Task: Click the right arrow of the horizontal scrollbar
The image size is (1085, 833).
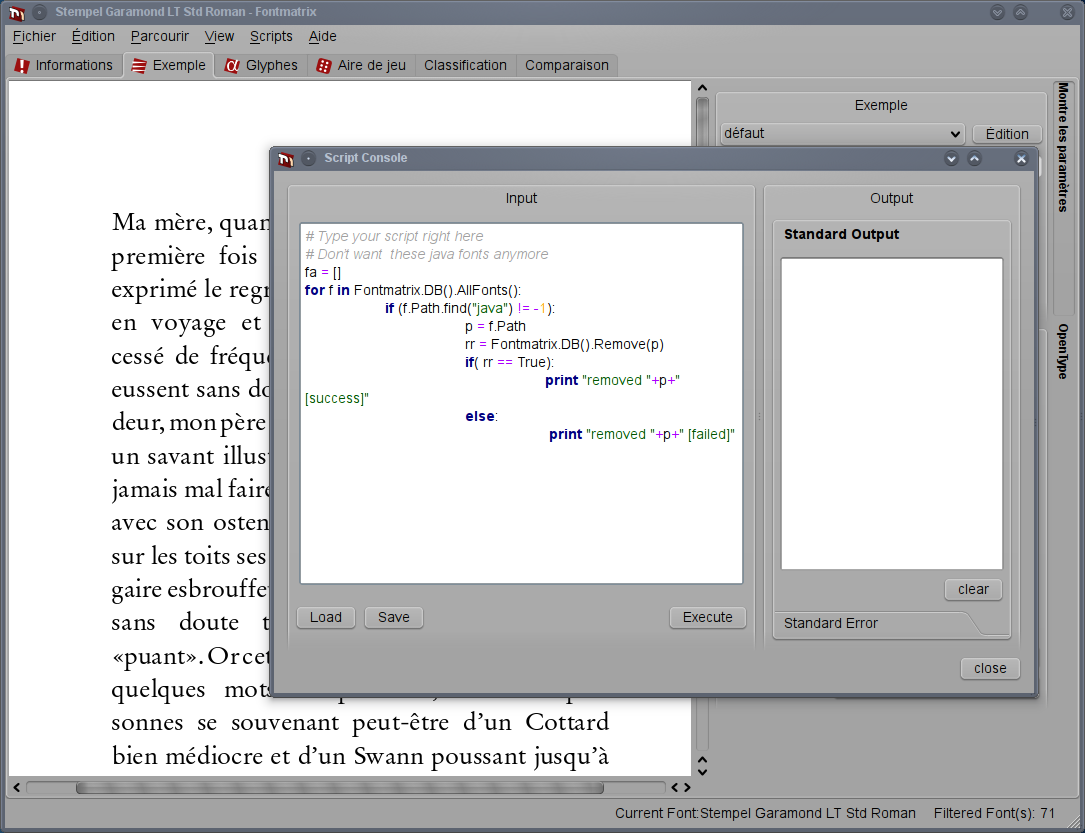Action: (686, 787)
